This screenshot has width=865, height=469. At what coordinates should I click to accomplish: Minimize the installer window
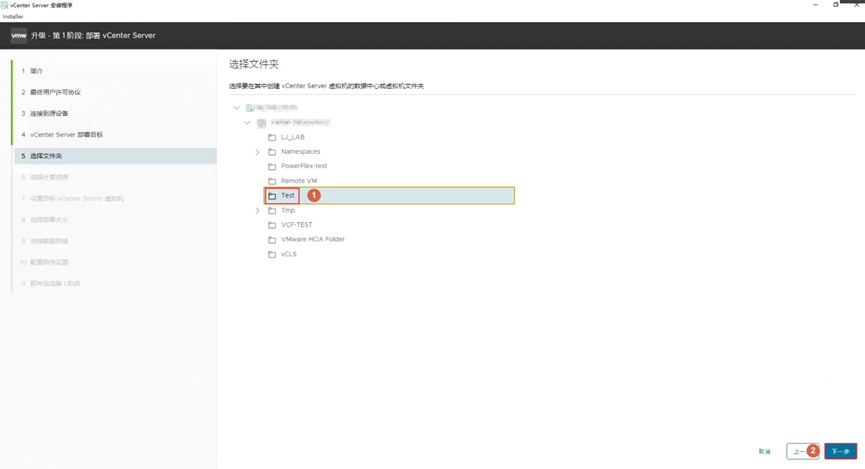coord(815,4)
